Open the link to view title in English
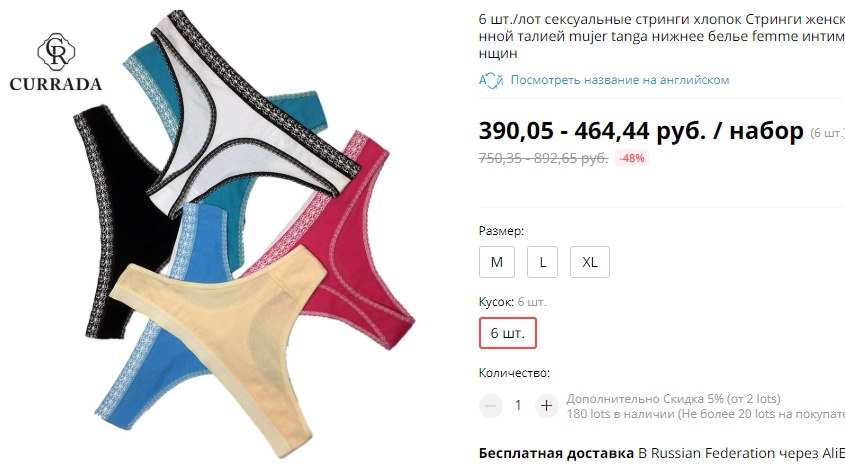The height and width of the screenshot is (465, 845). pyautogui.click(x=620, y=80)
